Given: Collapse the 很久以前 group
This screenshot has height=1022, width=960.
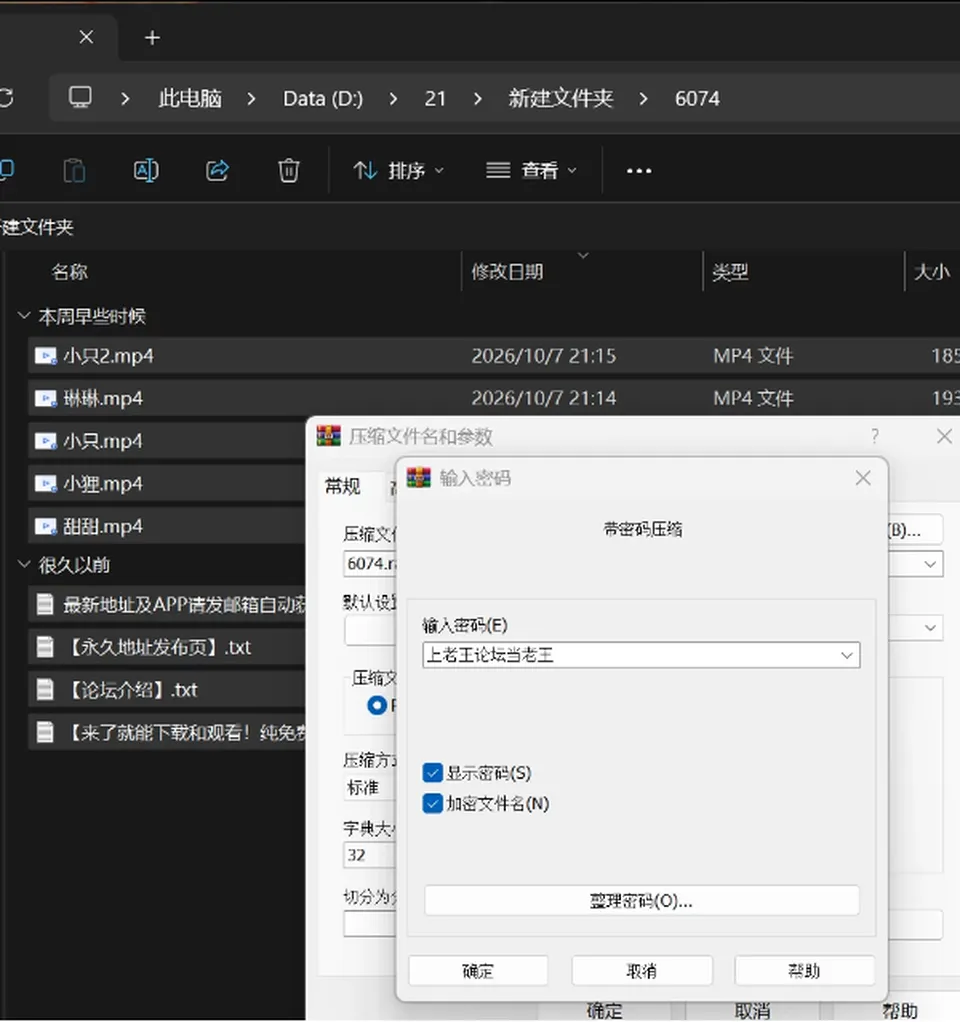Looking at the screenshot, I should pos(24,564).
